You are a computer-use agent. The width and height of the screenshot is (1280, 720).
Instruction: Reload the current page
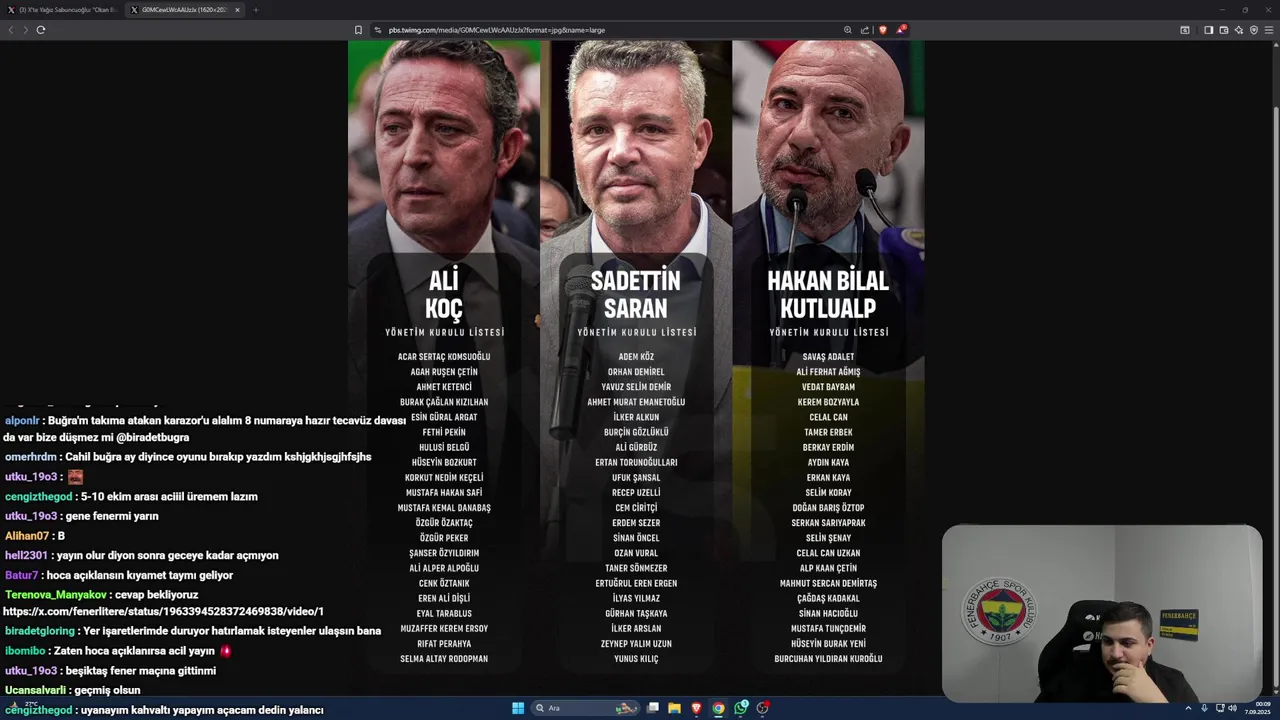point(41,30)
